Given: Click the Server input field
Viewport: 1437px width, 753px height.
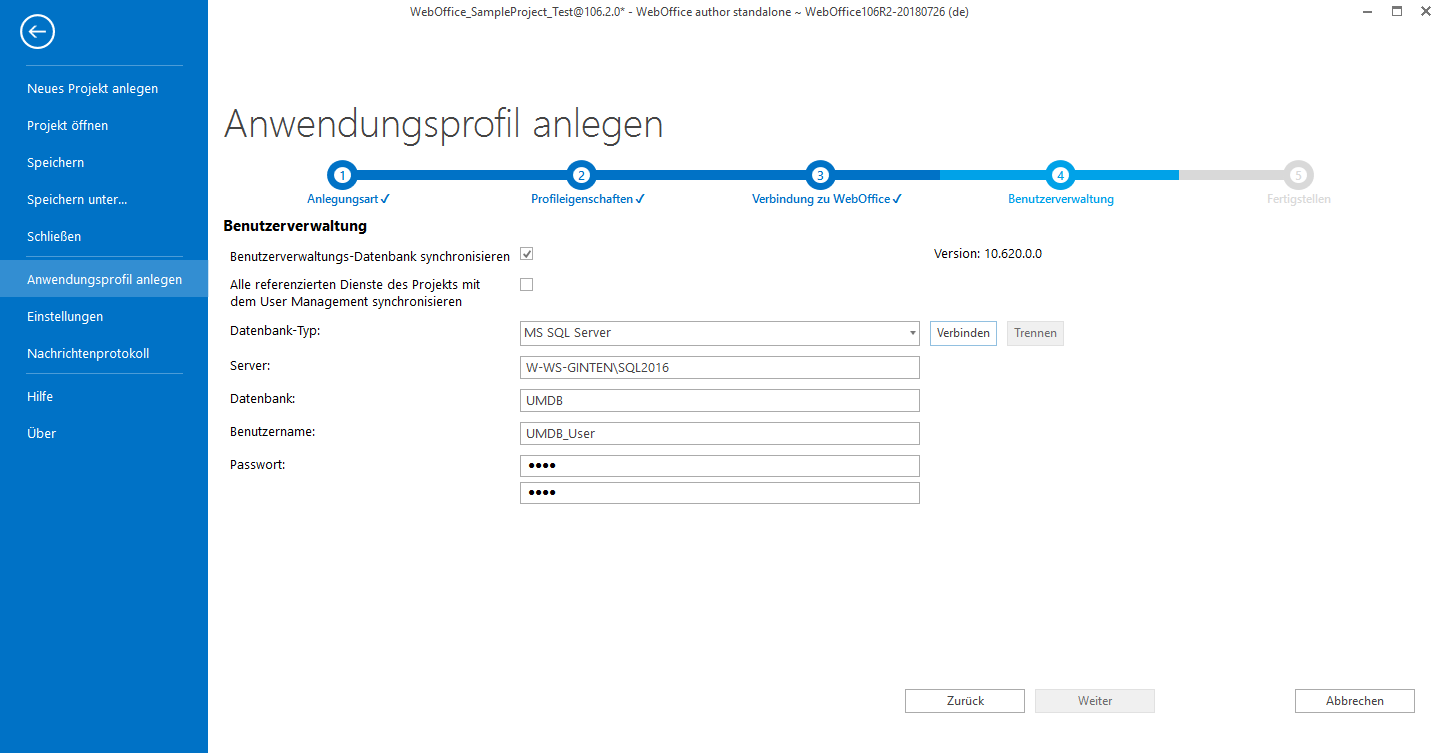Looking at the screenshot, I should (x=719, y=367).
